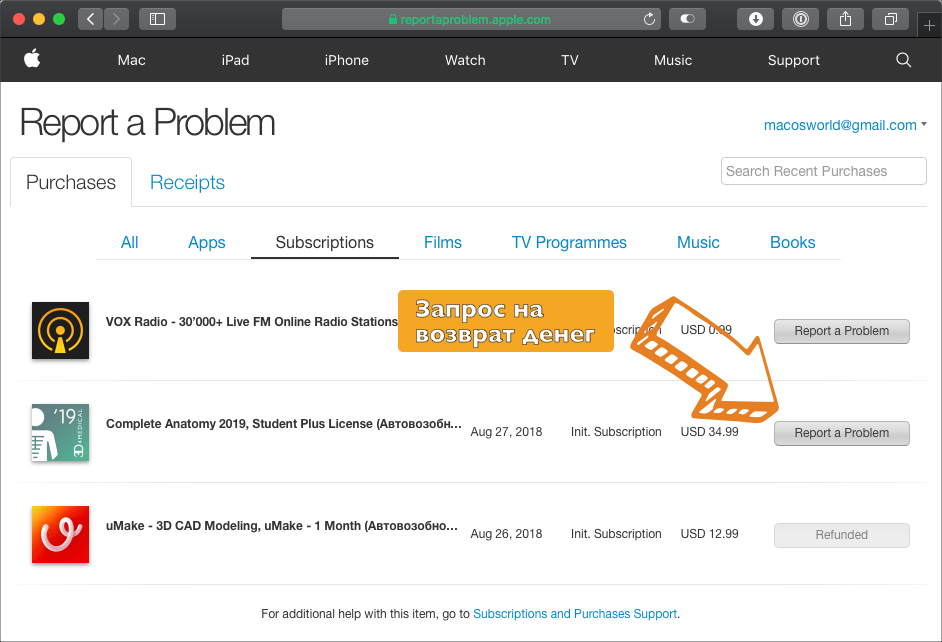The image size is (942, 642).
Task: Show the Safari tab overview
Action: pos(891,19)
